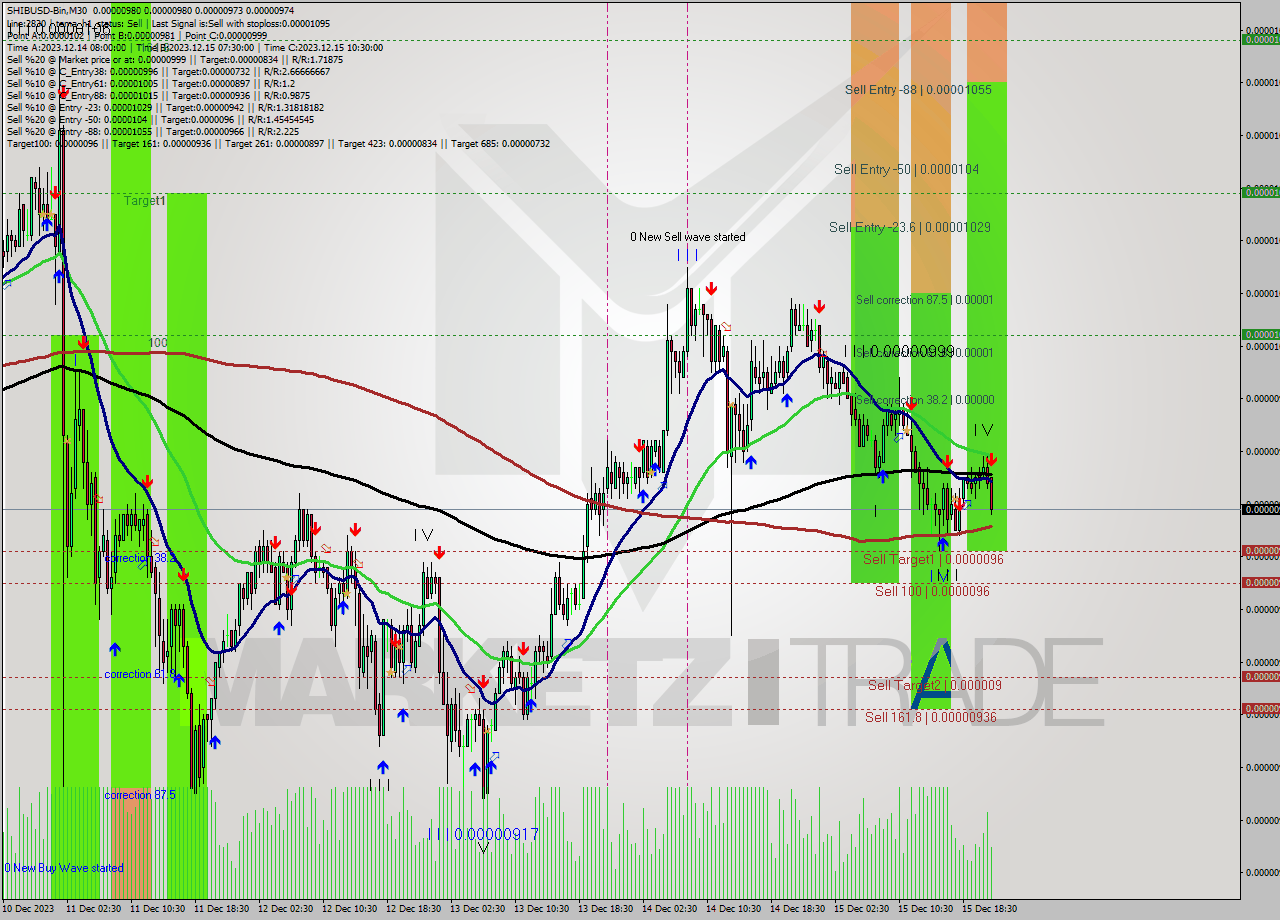Click the 'Target 261: 0.00000897' text
Viewport: 1280px width, 920px height.
click(274, 143)
